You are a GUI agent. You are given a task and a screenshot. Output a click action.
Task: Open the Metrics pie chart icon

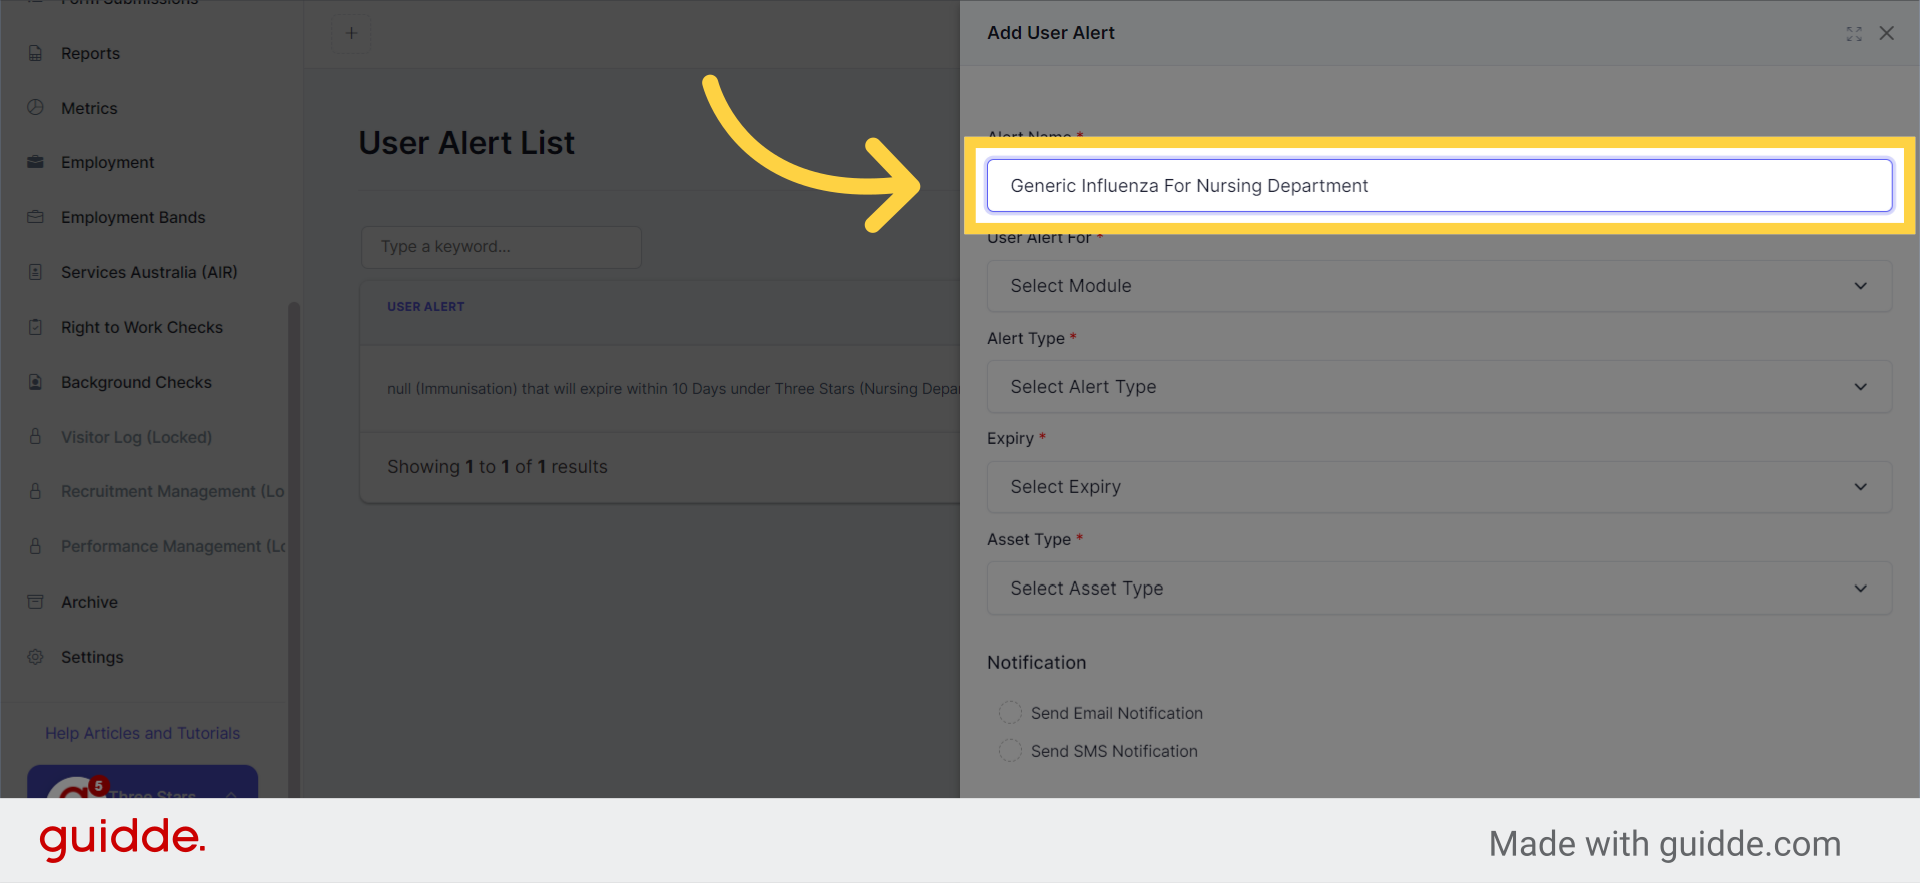coord(35,107)
